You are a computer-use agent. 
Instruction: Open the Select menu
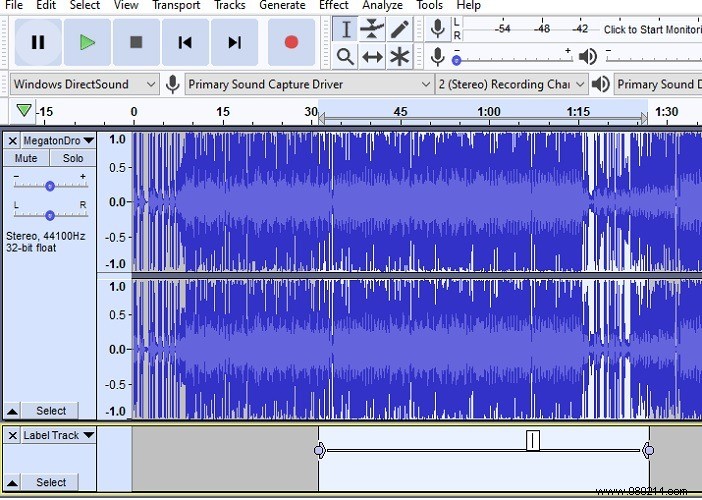click(85, 5)
